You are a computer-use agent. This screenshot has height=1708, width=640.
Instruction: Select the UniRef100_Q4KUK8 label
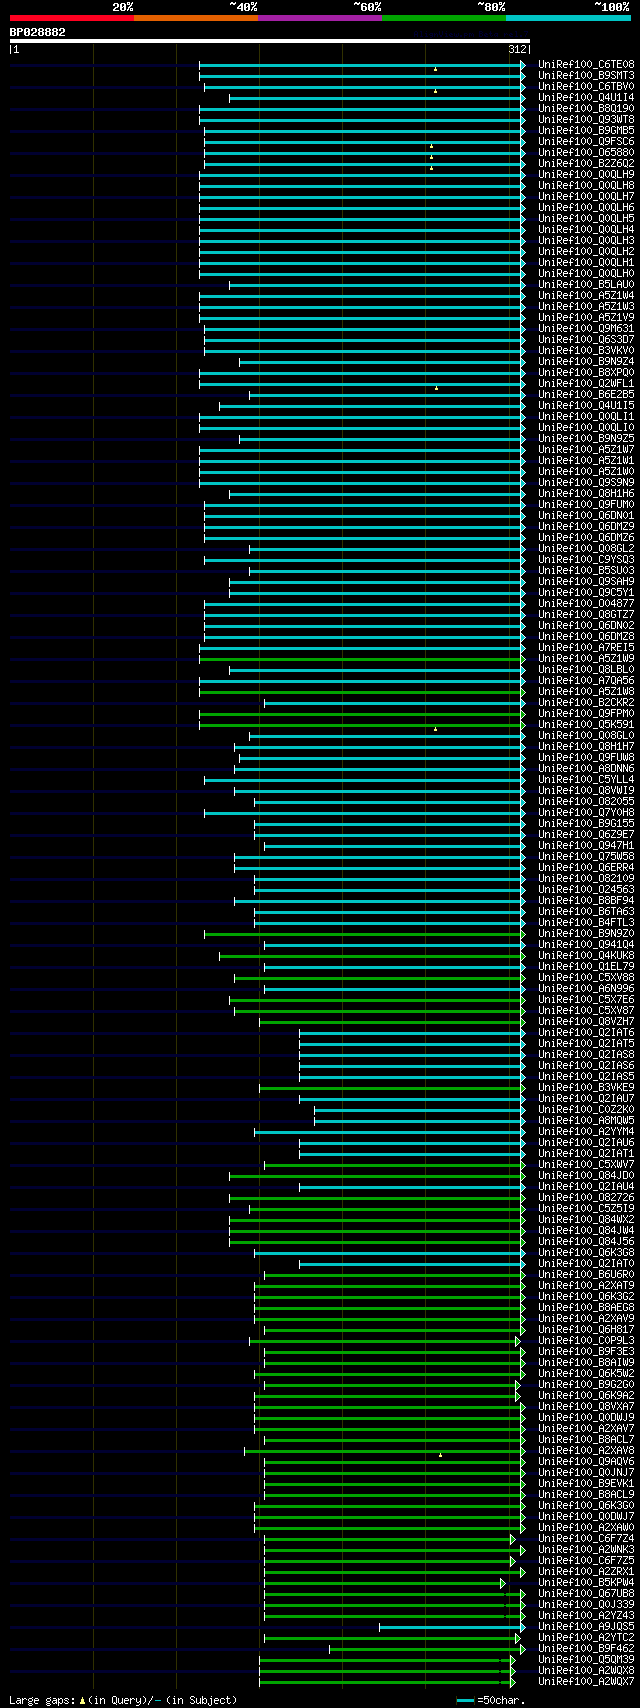point(586,955)
